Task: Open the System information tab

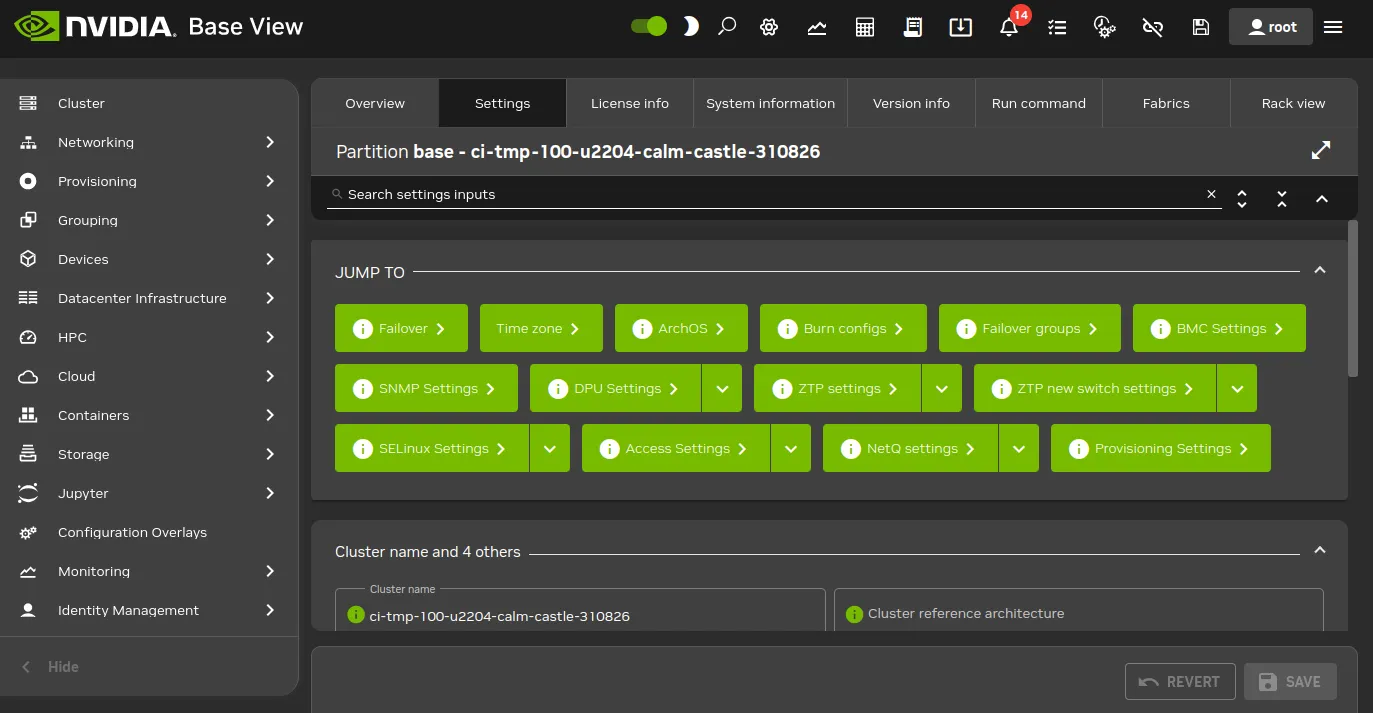Action: [770, 103]
